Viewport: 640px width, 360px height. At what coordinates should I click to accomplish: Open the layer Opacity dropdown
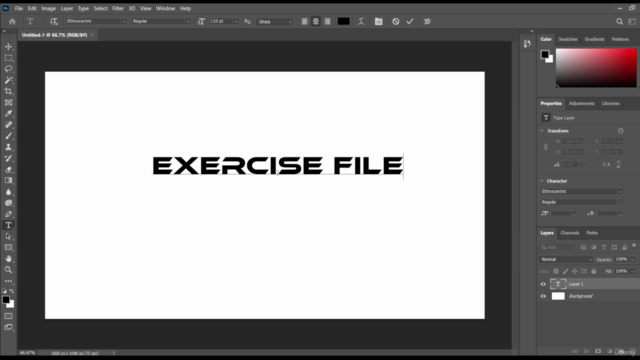click(632, 260)
